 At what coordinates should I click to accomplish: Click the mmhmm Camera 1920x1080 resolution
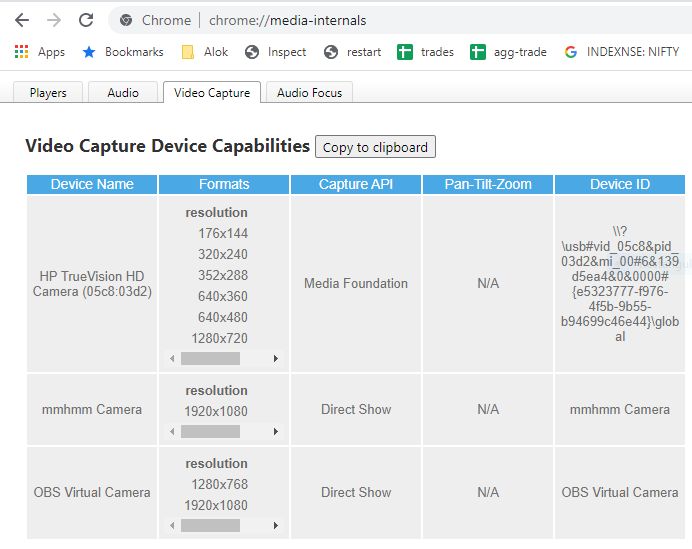click(x=216, y=411)
